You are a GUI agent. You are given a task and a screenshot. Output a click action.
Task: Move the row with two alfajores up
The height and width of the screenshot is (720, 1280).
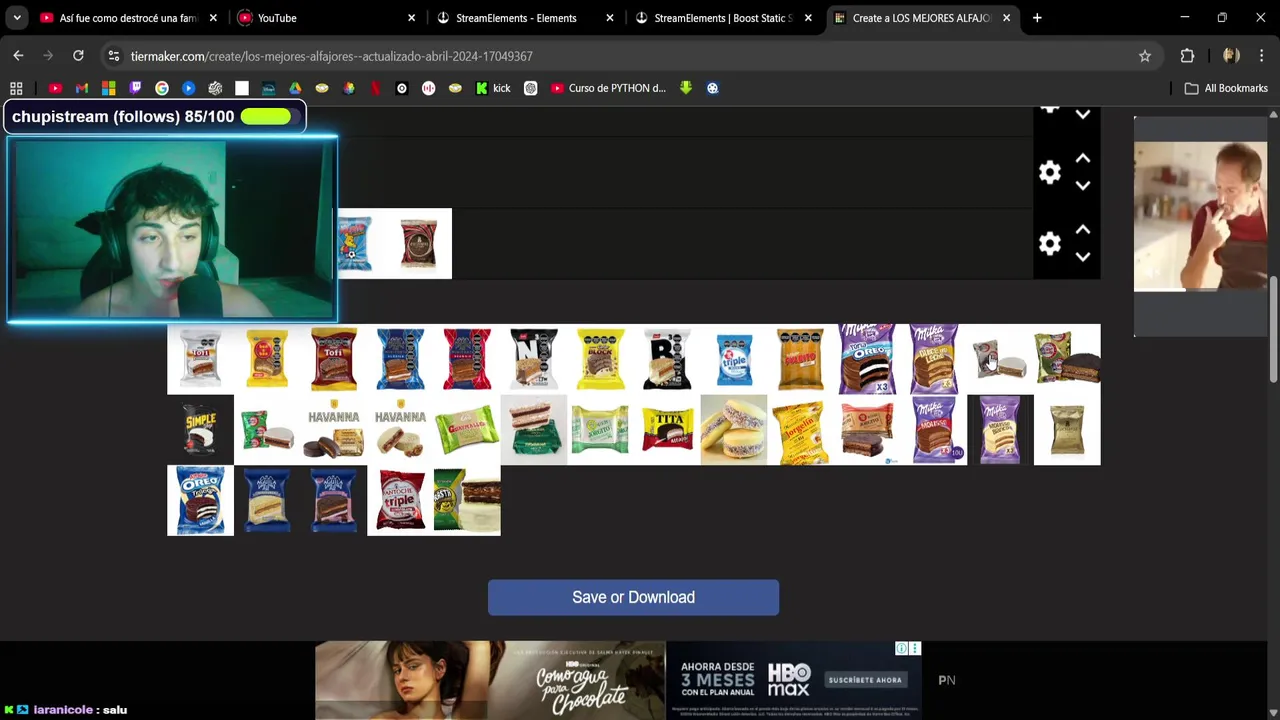1083,229
